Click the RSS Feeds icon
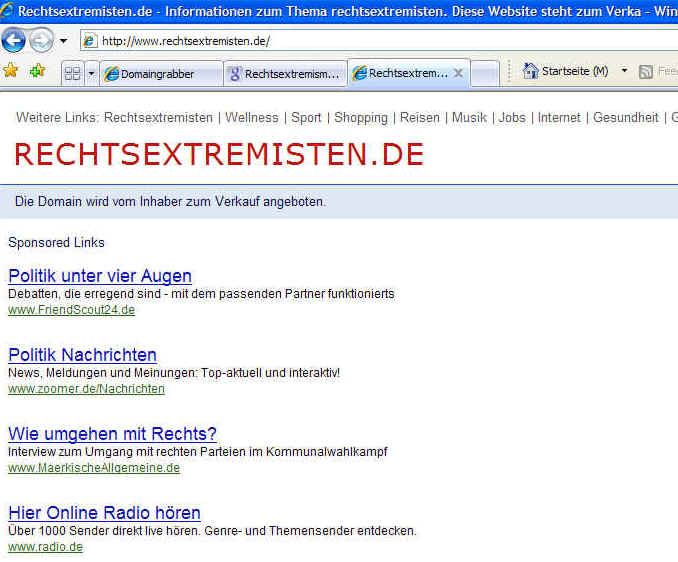 [x=646, y=71]
